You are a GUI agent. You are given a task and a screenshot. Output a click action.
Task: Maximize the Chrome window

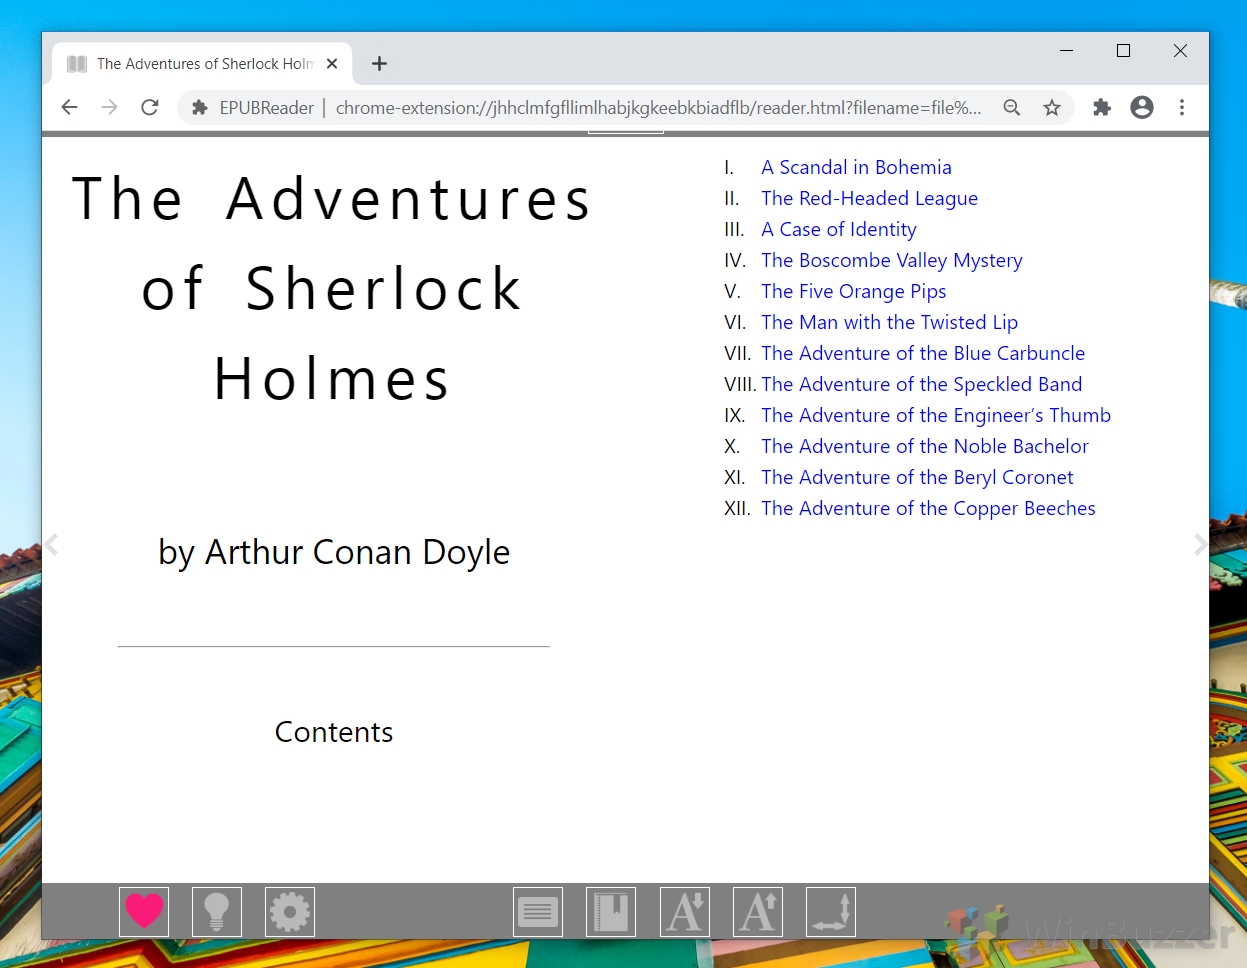pos(1124,51)
